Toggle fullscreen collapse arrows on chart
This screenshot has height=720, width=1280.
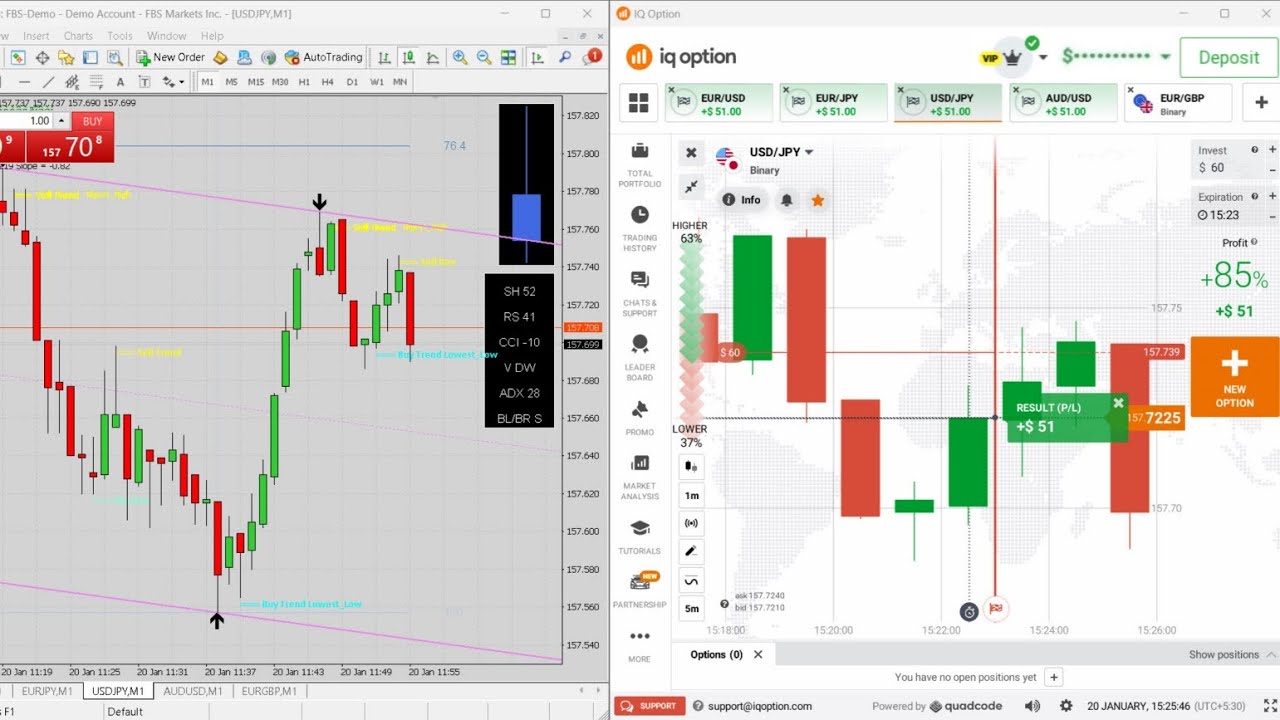[691, 186]
